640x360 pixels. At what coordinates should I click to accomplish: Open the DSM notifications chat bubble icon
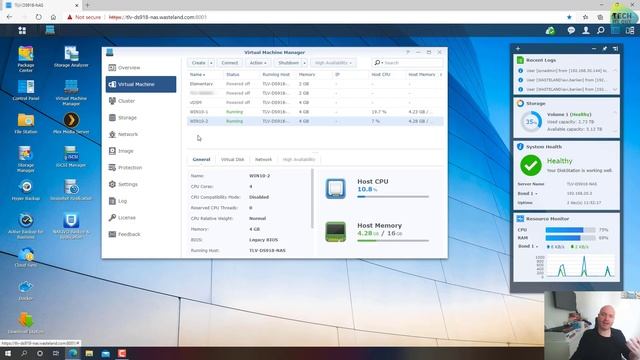click(571, 30)
